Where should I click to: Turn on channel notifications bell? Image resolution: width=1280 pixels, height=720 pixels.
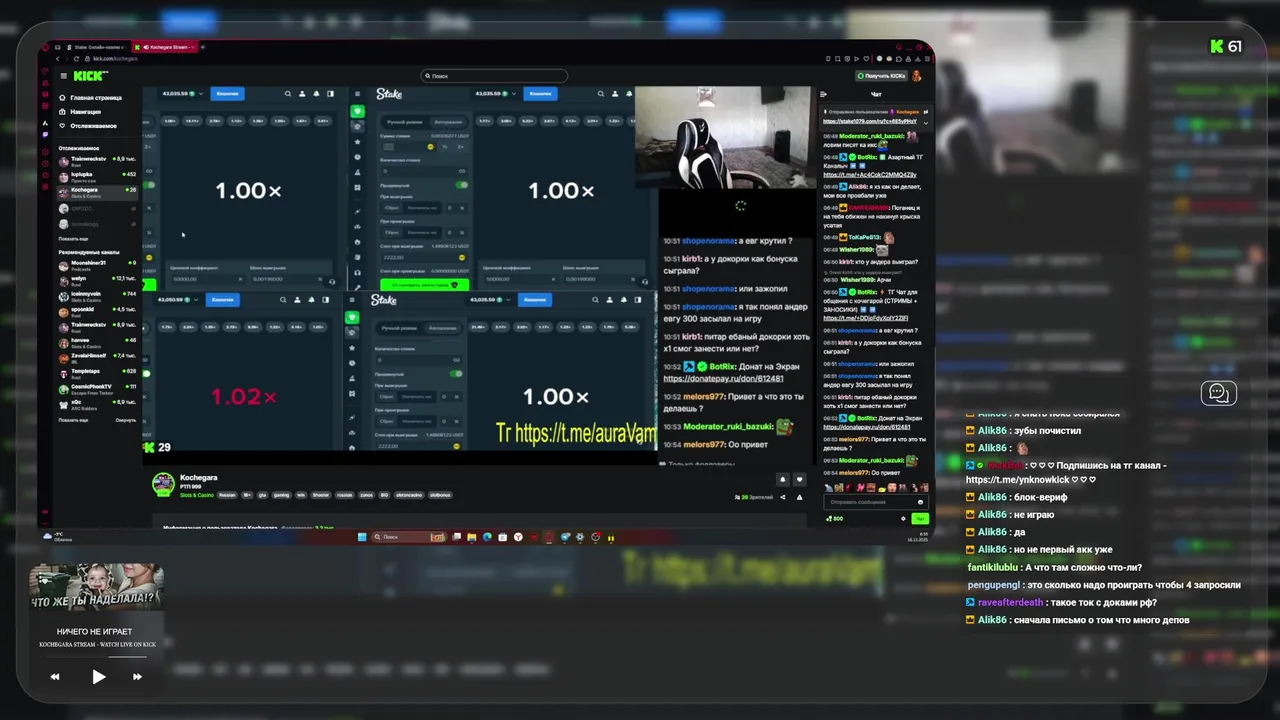click(x=782, y=480)
